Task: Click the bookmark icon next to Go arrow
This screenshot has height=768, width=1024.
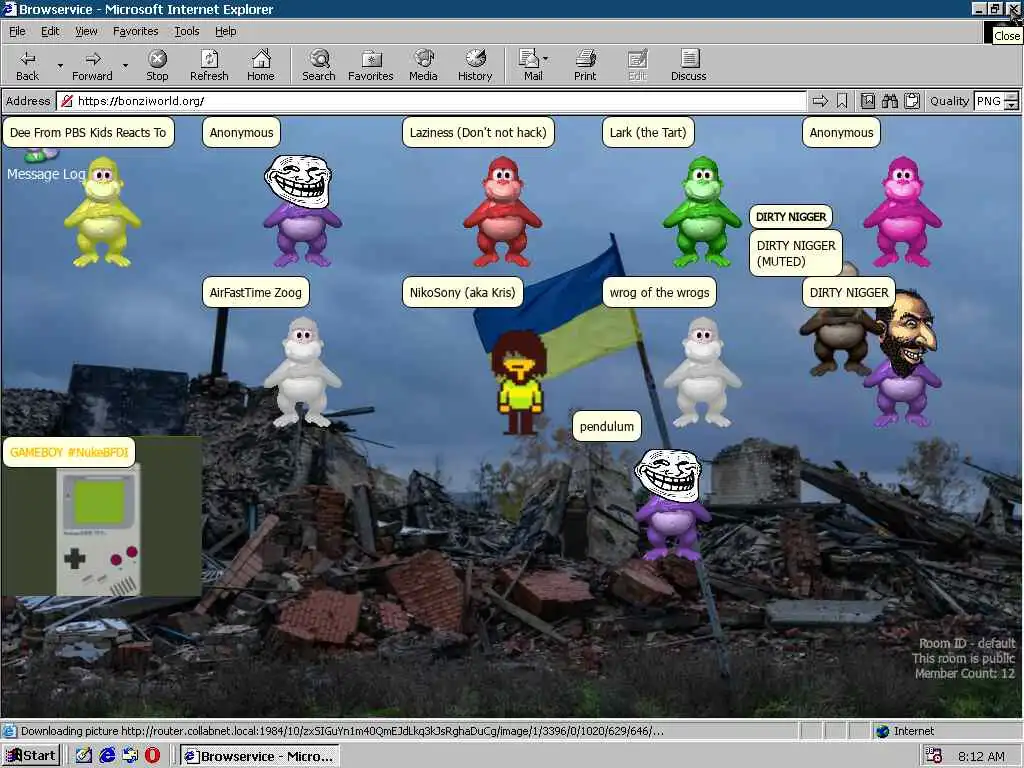Action: click(x=842, y=101)
